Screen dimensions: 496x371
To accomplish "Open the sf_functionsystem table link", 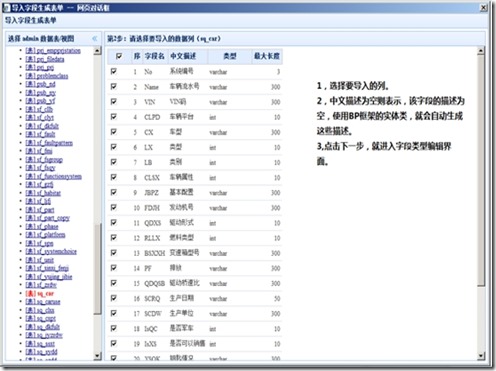I will coord(53,176).
